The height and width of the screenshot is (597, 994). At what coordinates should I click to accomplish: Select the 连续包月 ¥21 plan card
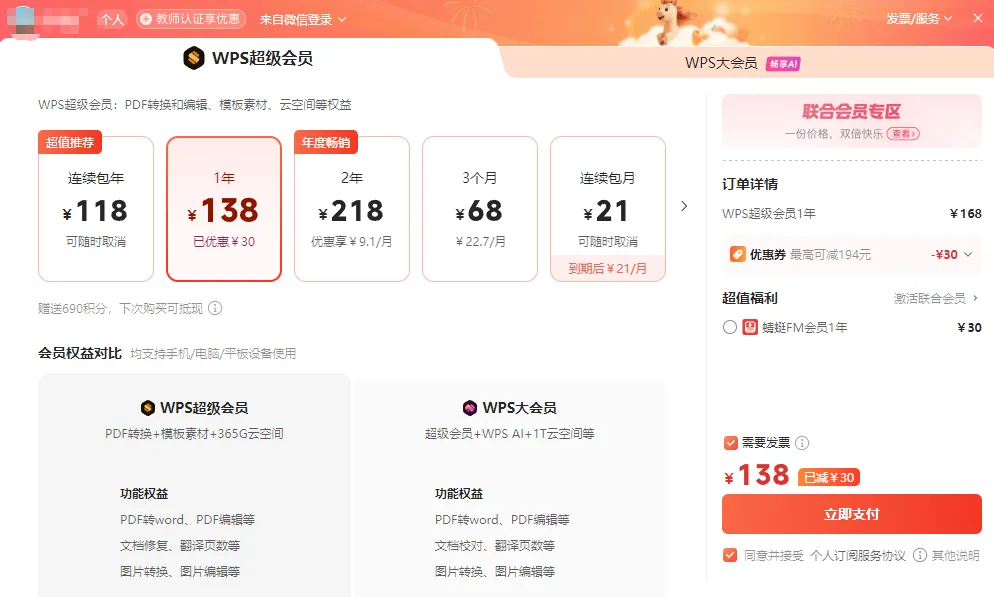click(608, 209)
